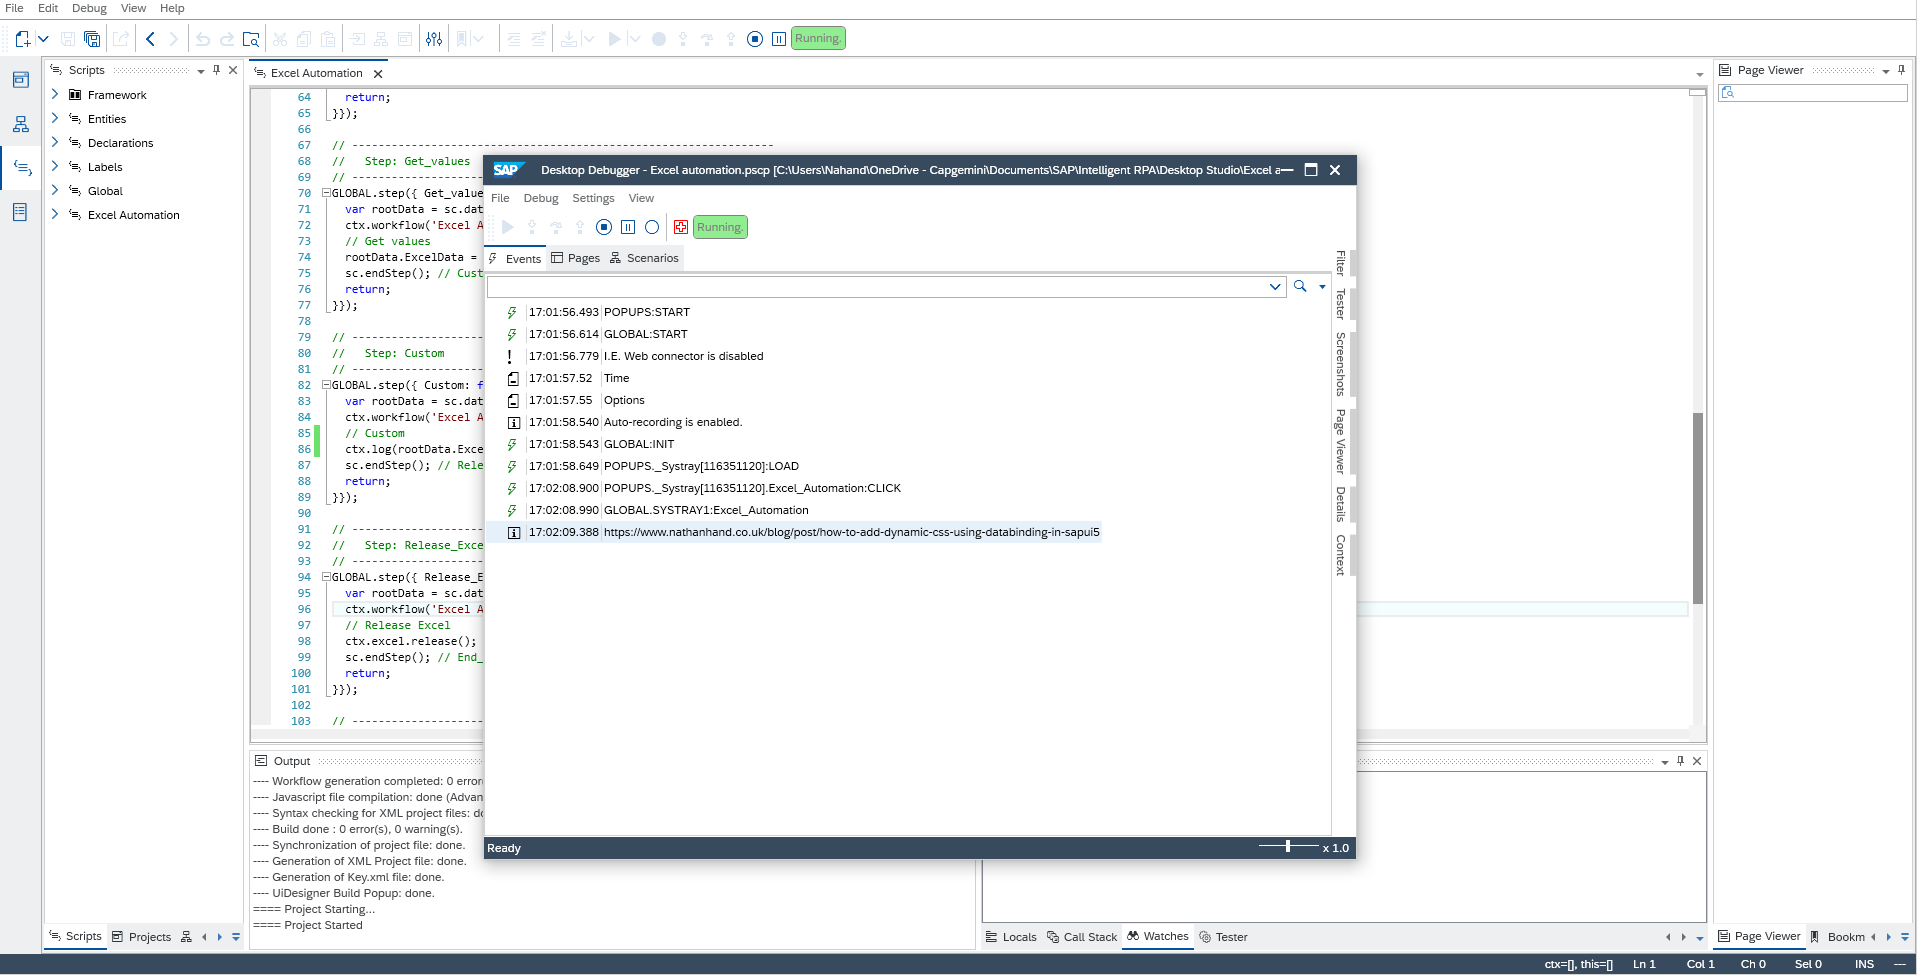Stop debugging from the main toolbar

tap(755, 39)
